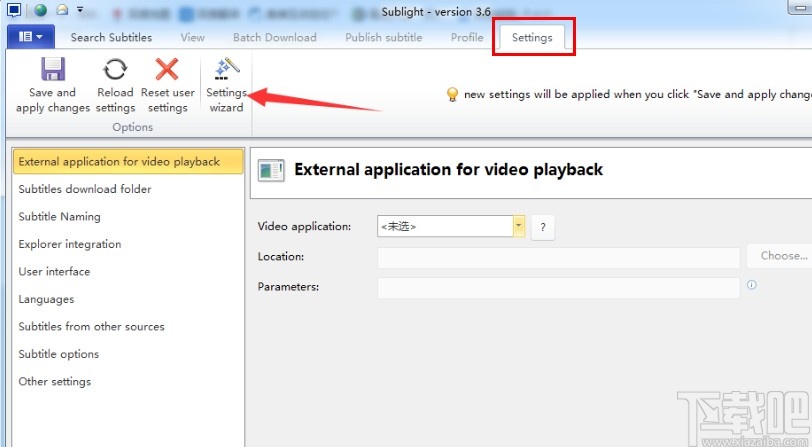Select Explorer integration settings
The image size is (812, 447).
[70, 244]
